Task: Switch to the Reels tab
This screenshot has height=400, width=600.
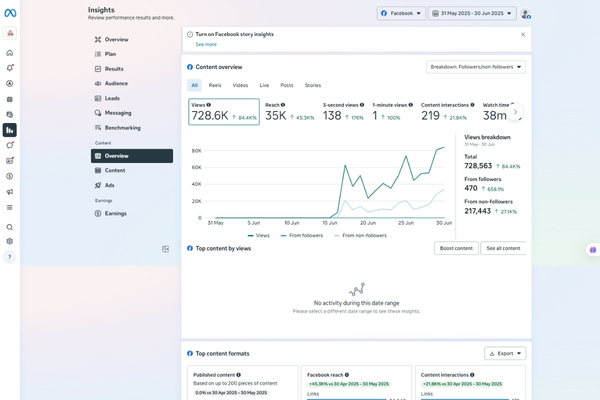Action: click(215, 86)
